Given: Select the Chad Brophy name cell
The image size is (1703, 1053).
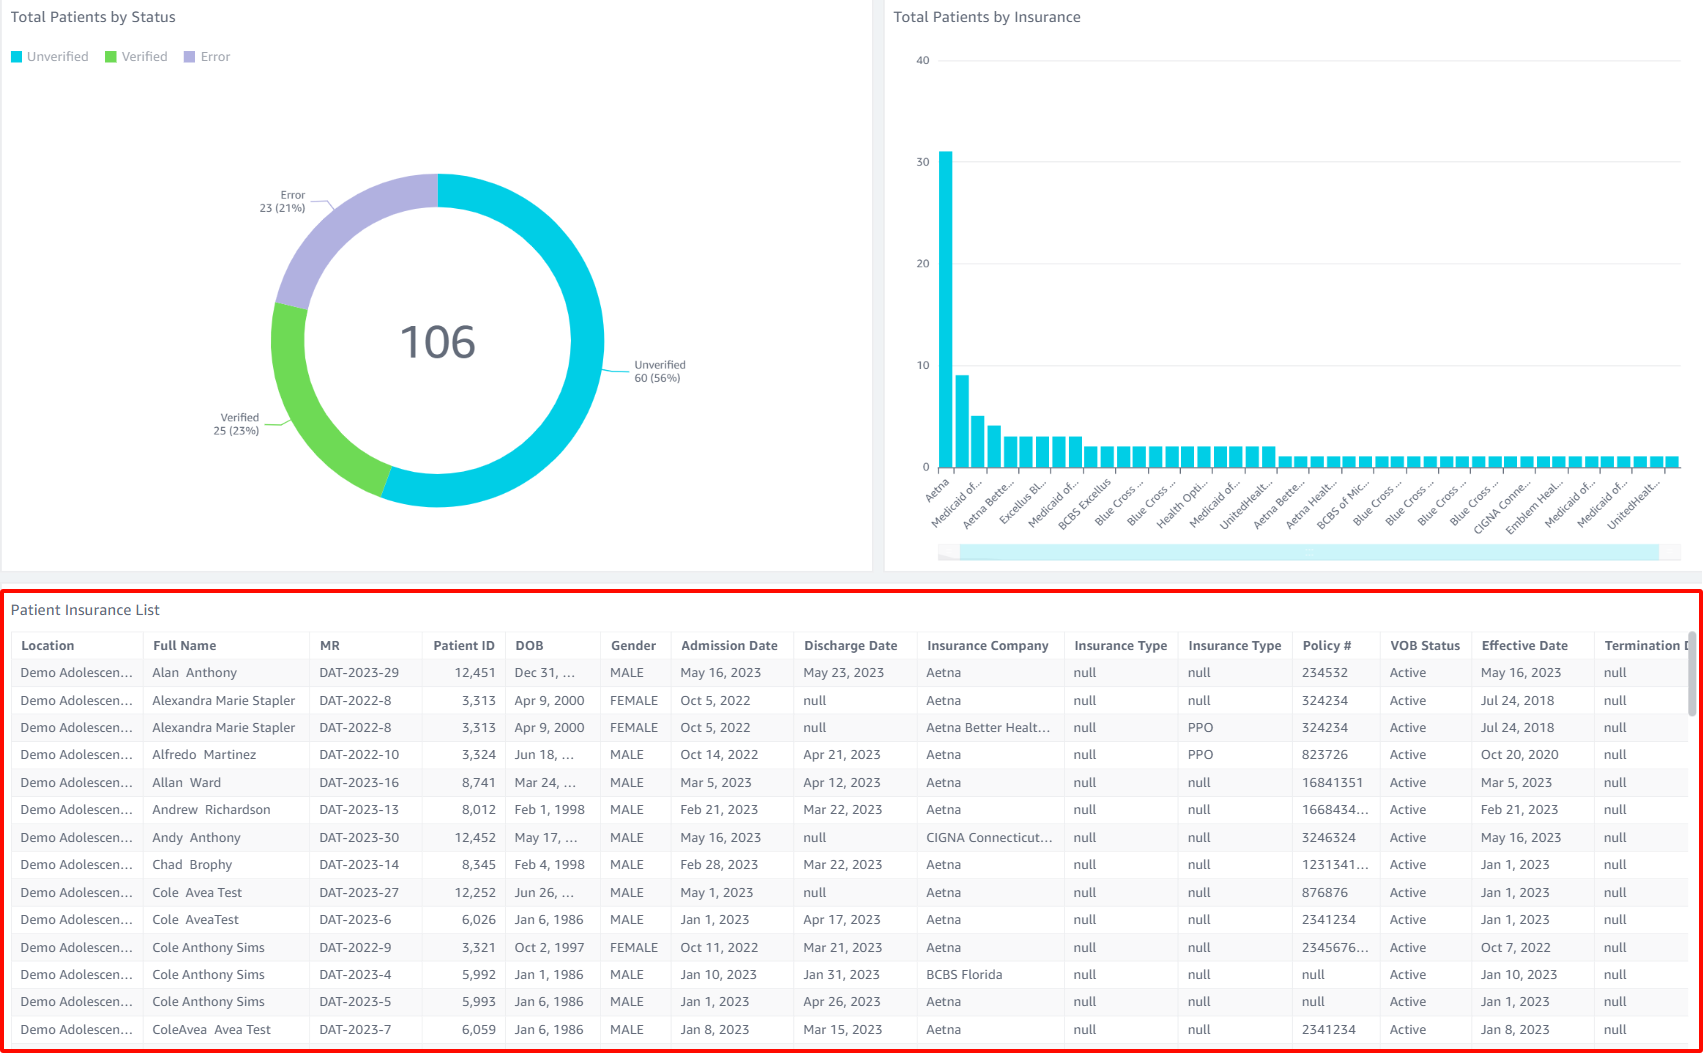Looking at the screenshot, I should coord(192,865).
